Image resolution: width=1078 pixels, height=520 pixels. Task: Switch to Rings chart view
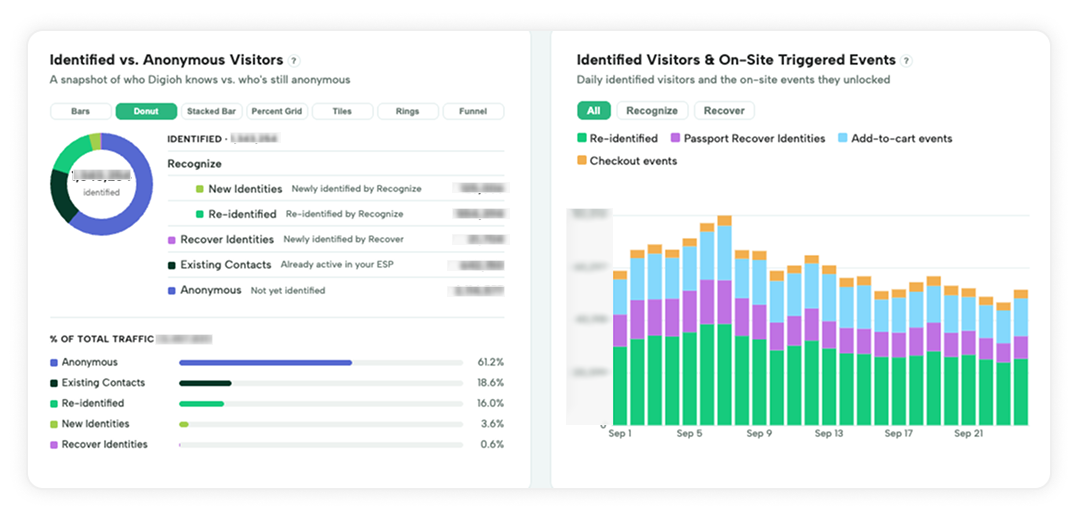coord(408,111)
